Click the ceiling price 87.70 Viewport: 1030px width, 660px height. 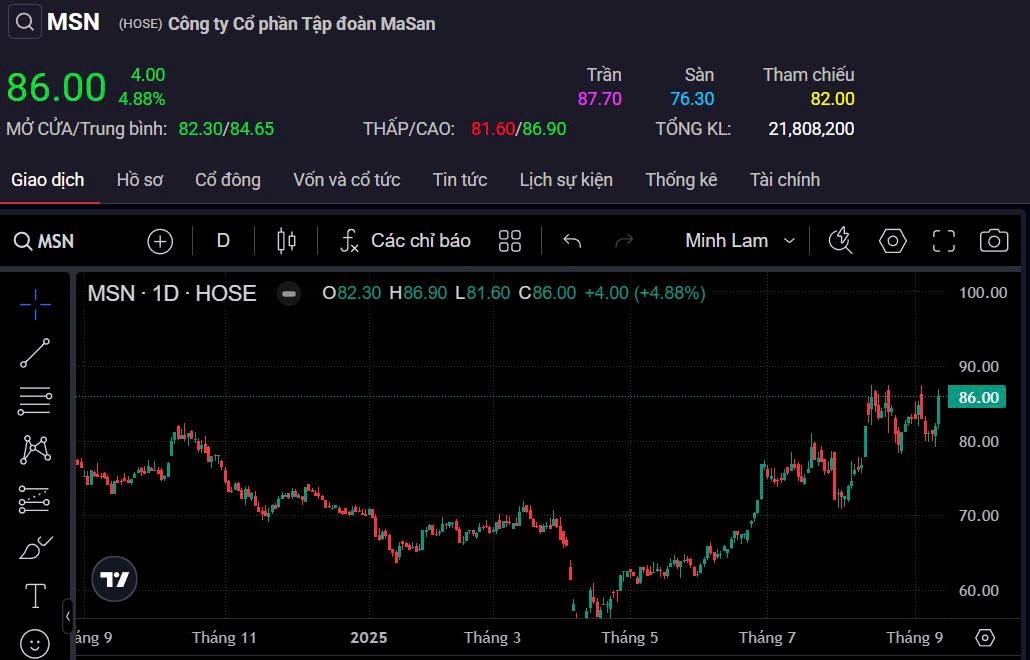pyautogui.click(x=599, y=99)
